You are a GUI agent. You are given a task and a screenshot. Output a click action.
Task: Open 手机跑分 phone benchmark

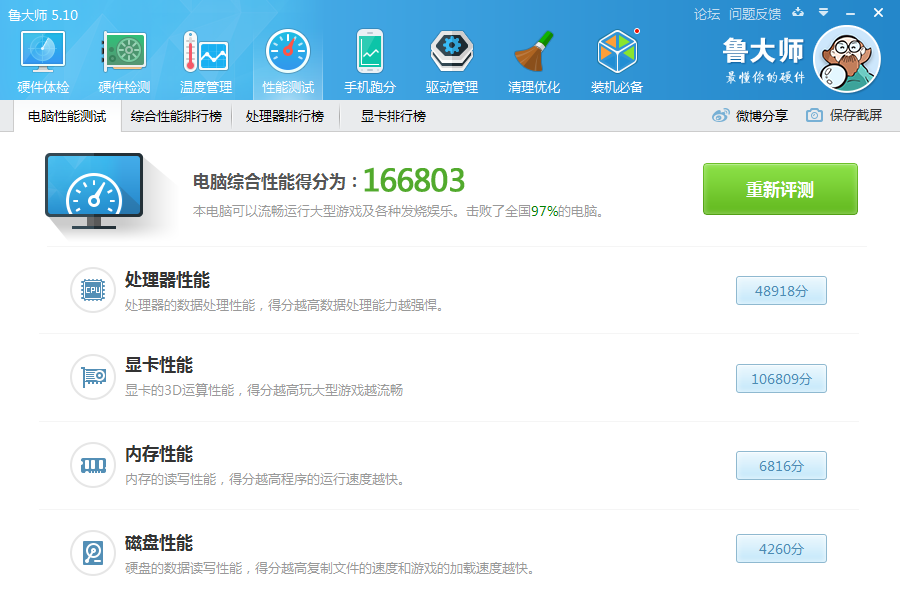(x=370, y=62)
